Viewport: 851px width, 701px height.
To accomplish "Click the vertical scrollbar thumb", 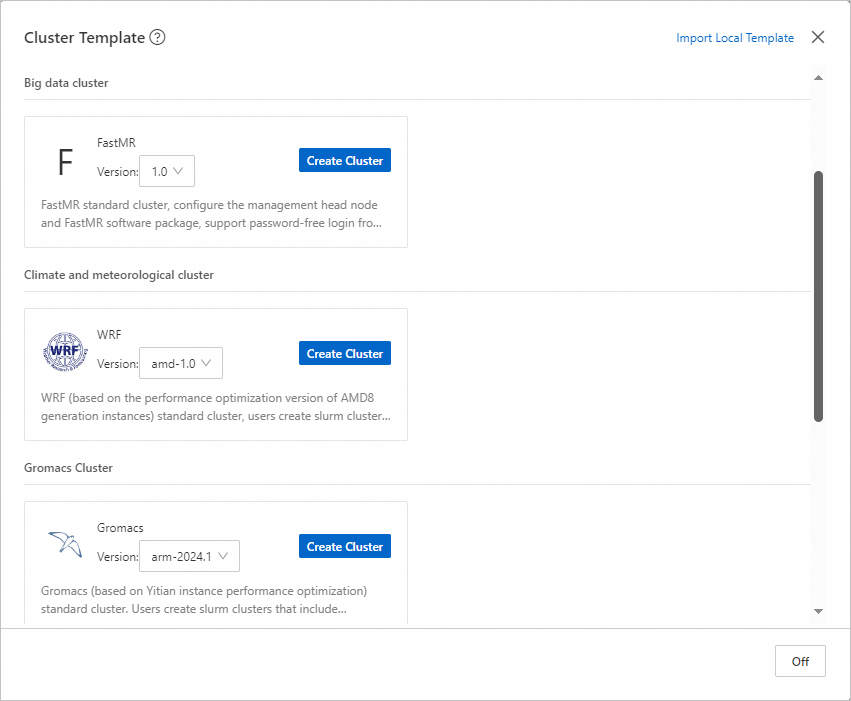I will click(x=818, y=296).
